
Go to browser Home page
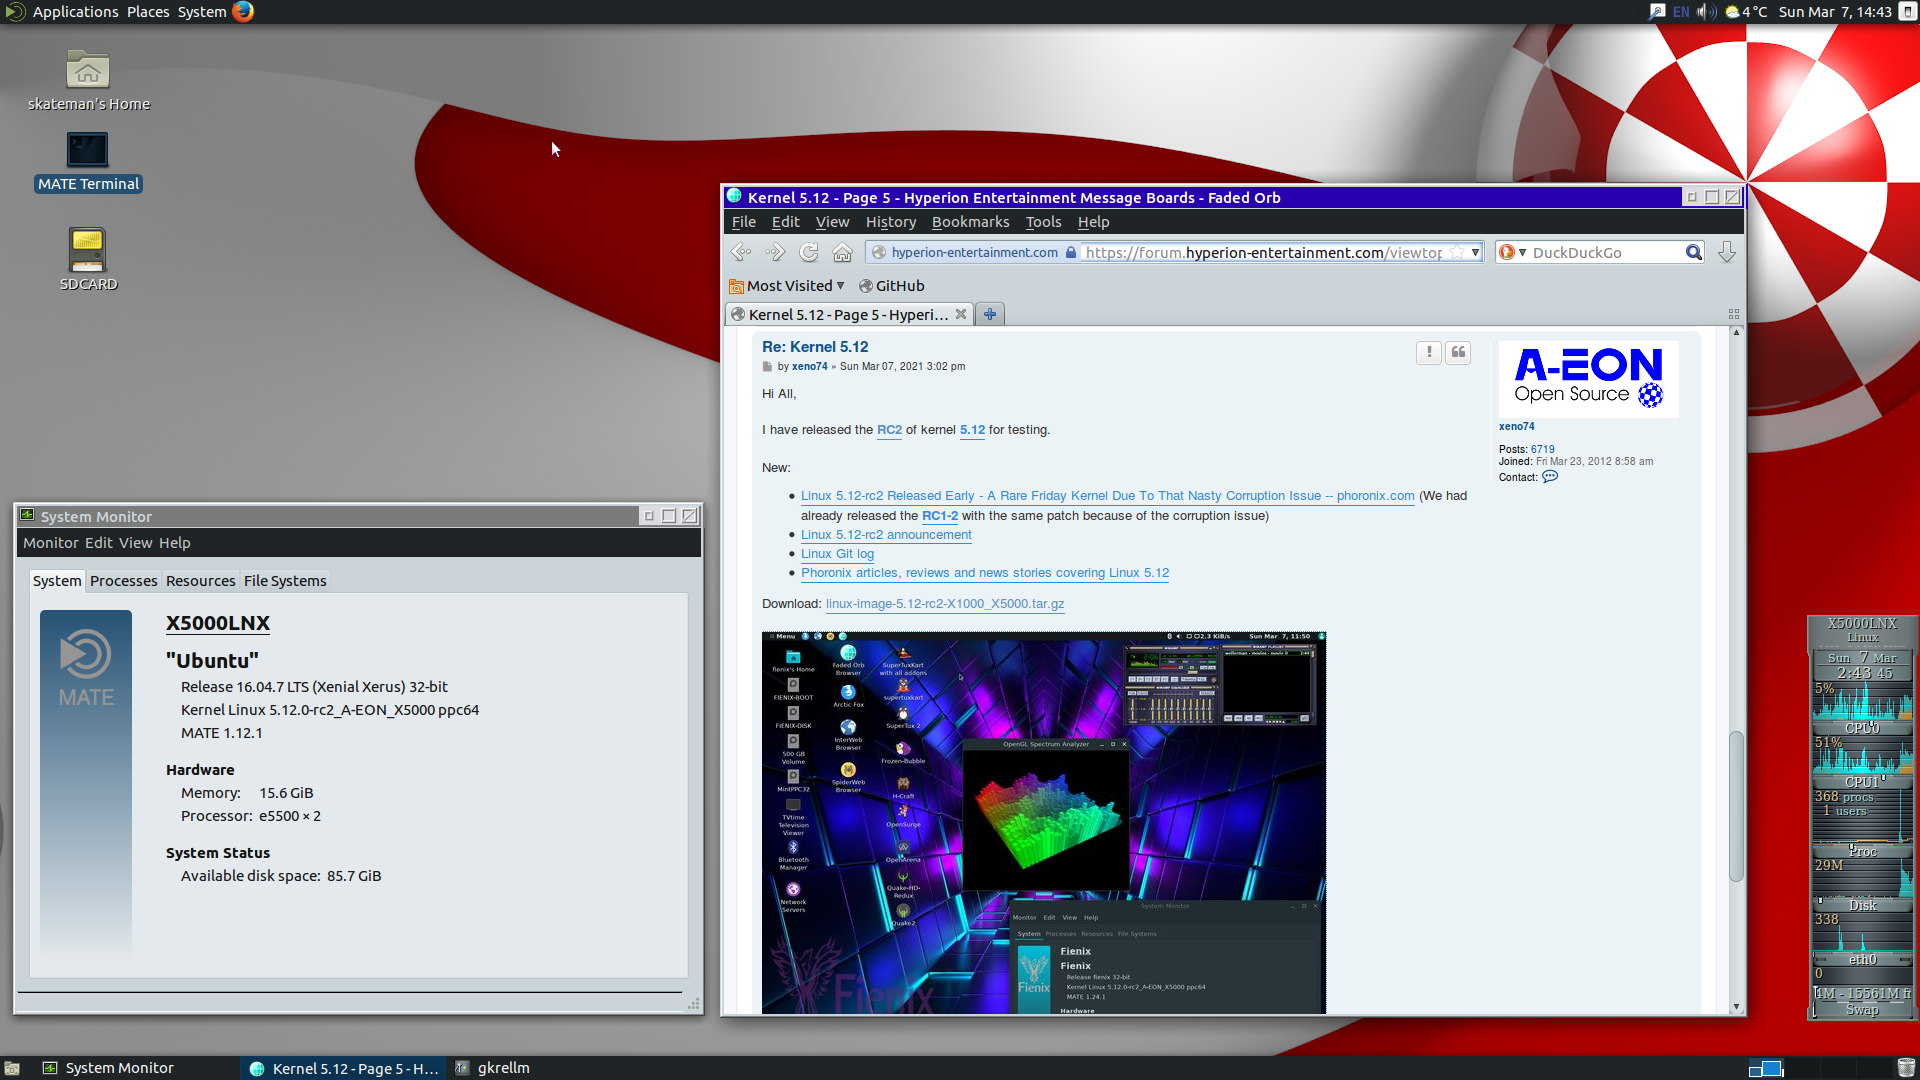point(843,252)
